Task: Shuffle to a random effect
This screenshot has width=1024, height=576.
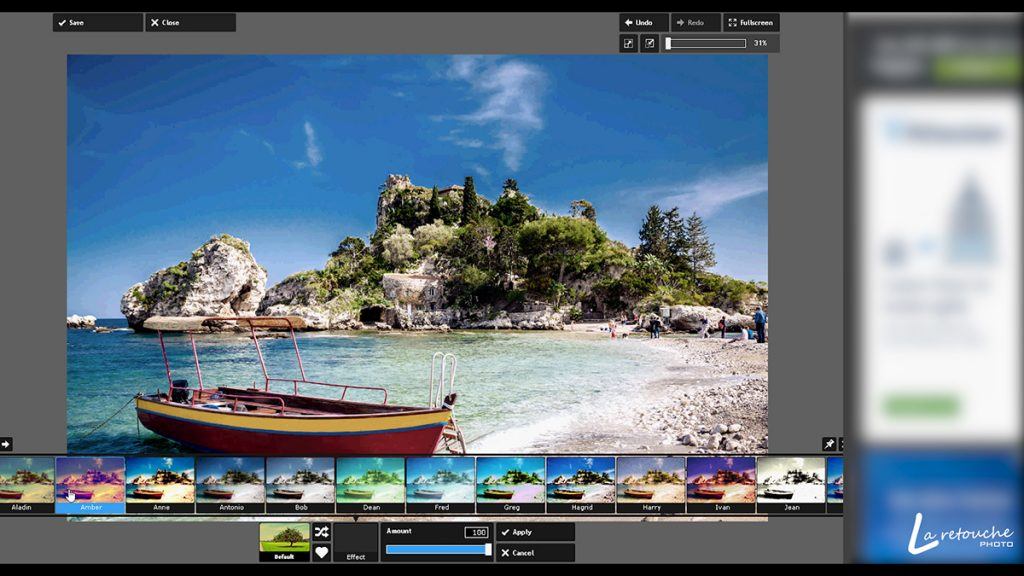Action: pos(321,533)
